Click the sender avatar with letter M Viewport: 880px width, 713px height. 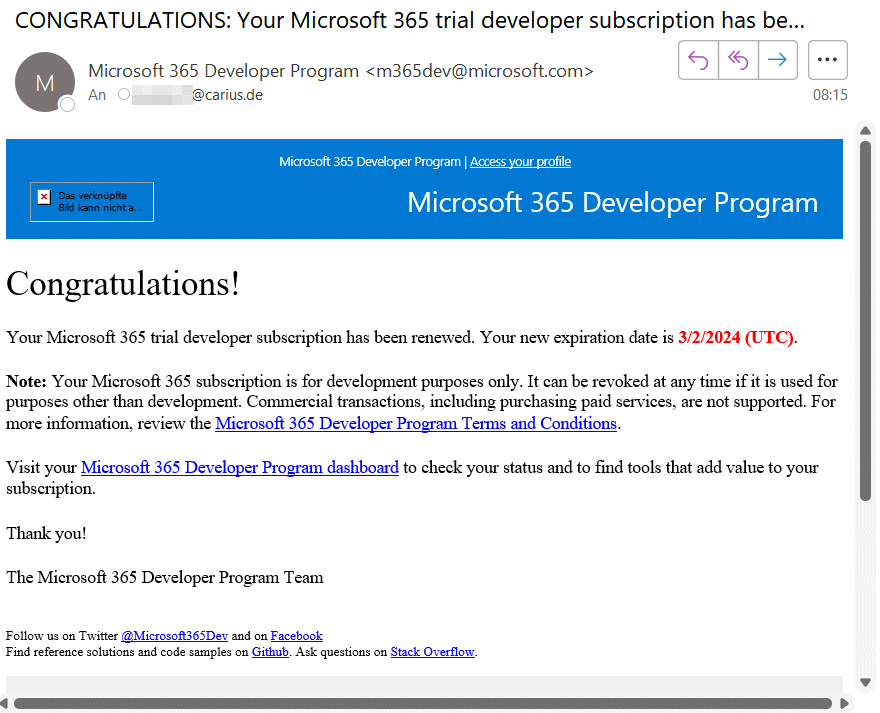(45, 82)
